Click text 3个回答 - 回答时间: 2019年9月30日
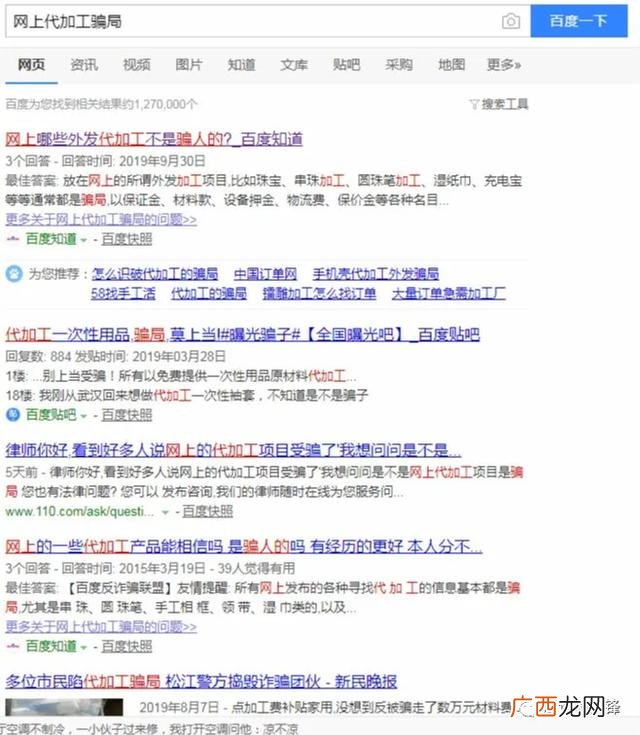This screenshot has width=640, height=735. [x=105, y=161]
